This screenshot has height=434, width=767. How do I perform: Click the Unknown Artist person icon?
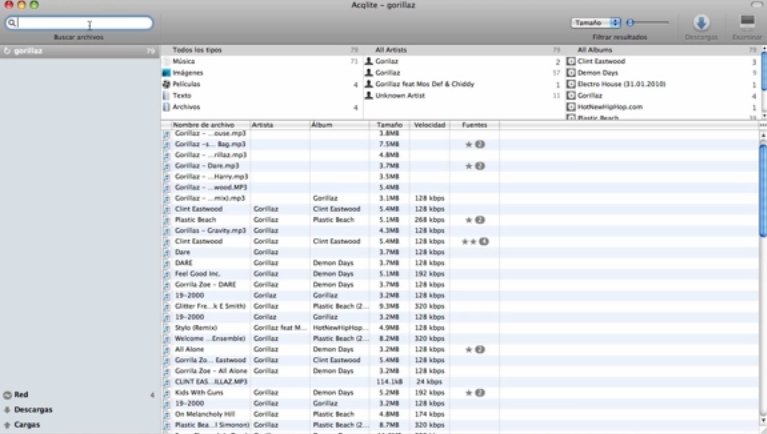pos(369,95)
